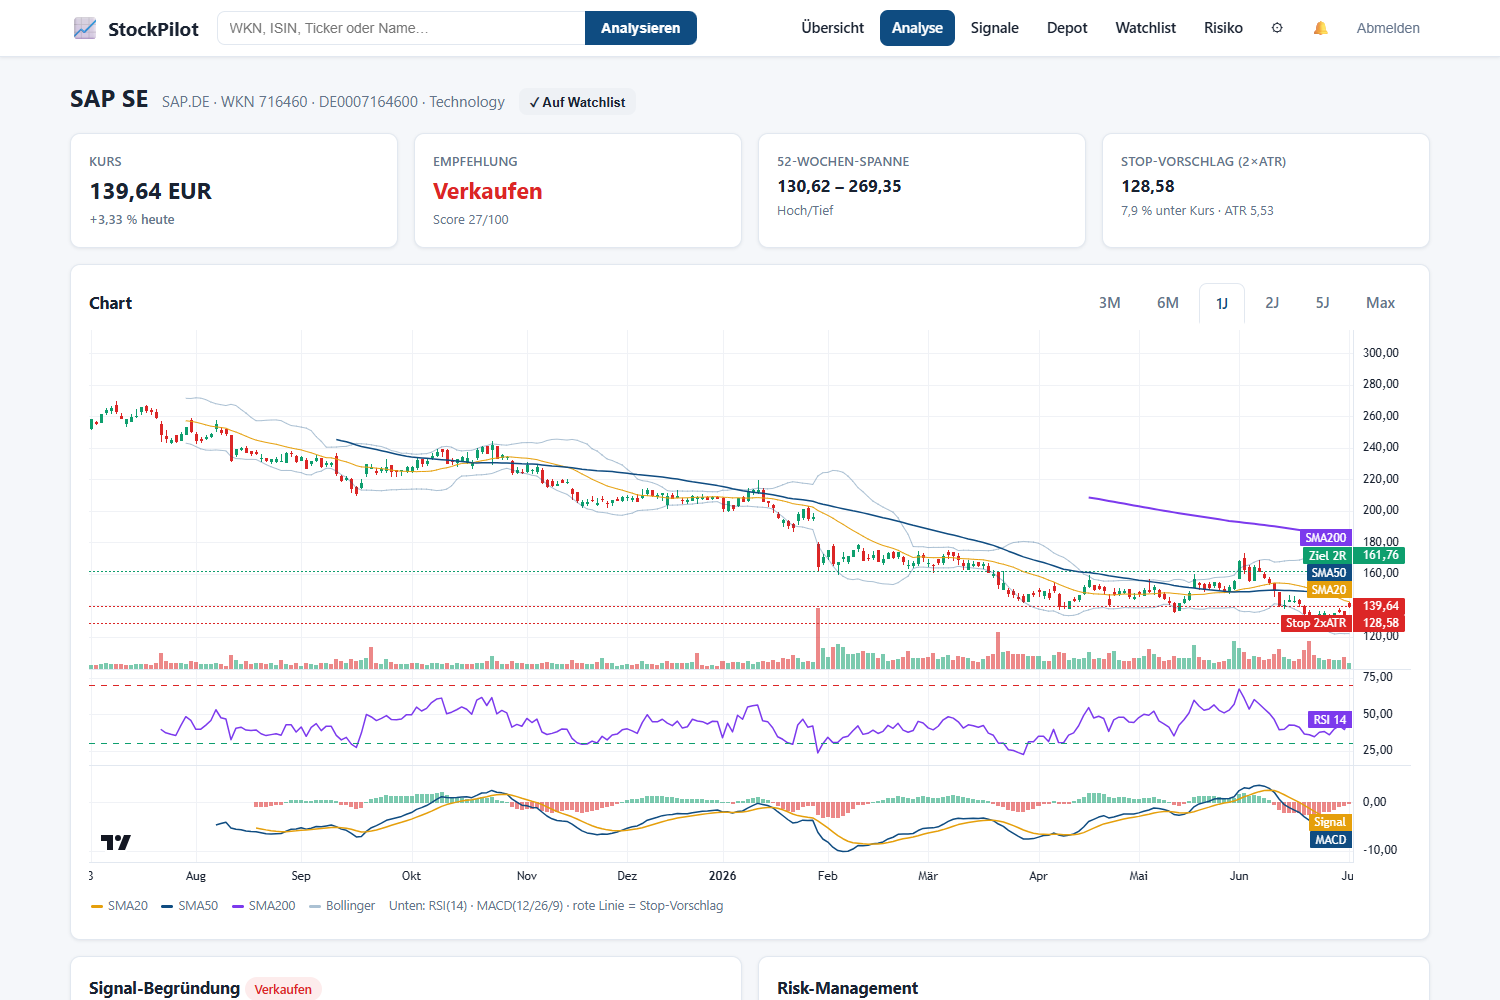Screen dimensions: 1500x1000
Task: Show the 5J chart range
Action: [x=1323, y=303]
